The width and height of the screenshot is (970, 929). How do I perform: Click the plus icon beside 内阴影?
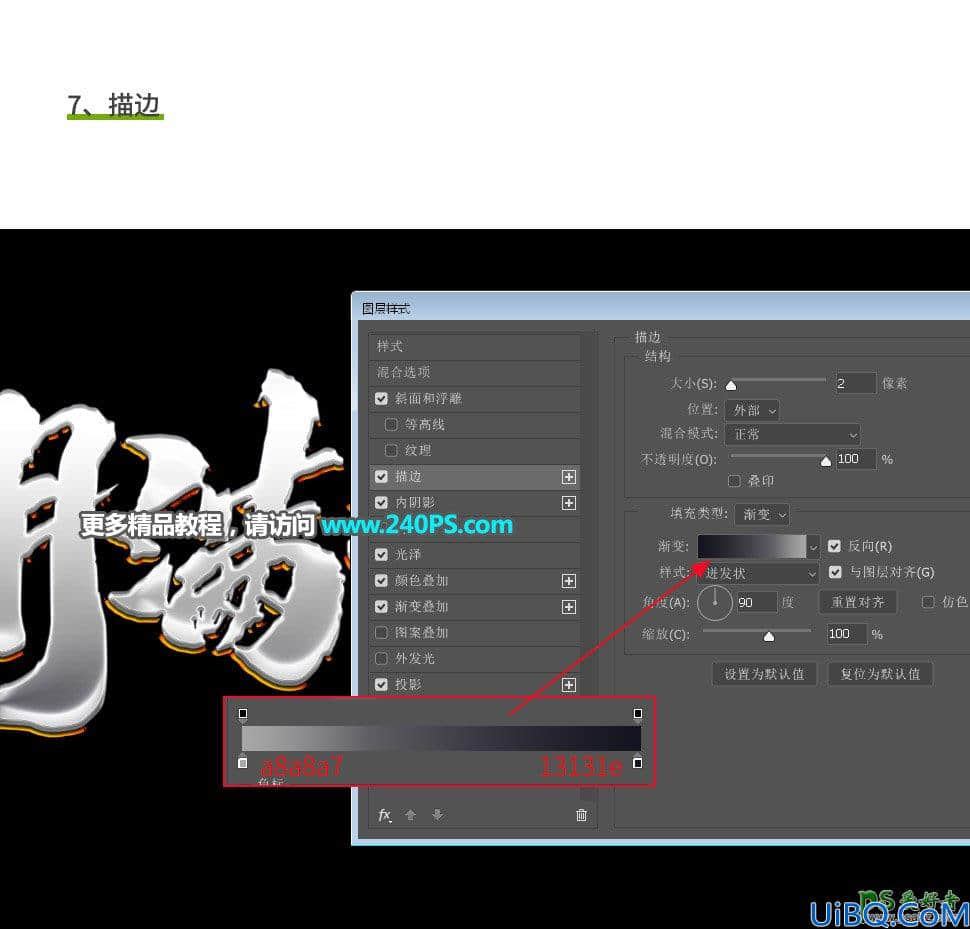tap(569, 503)
